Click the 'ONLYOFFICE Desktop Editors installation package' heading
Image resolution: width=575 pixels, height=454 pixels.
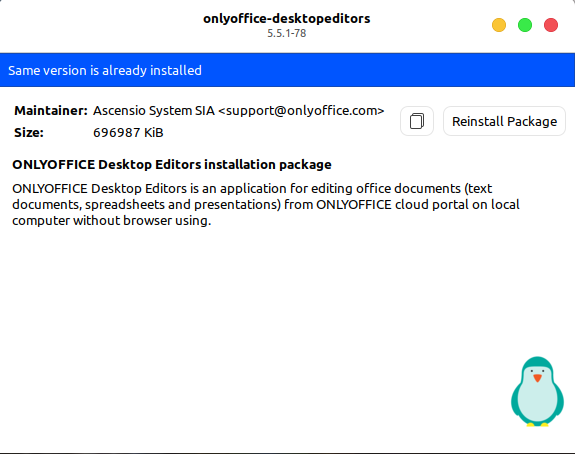[172, 165]
